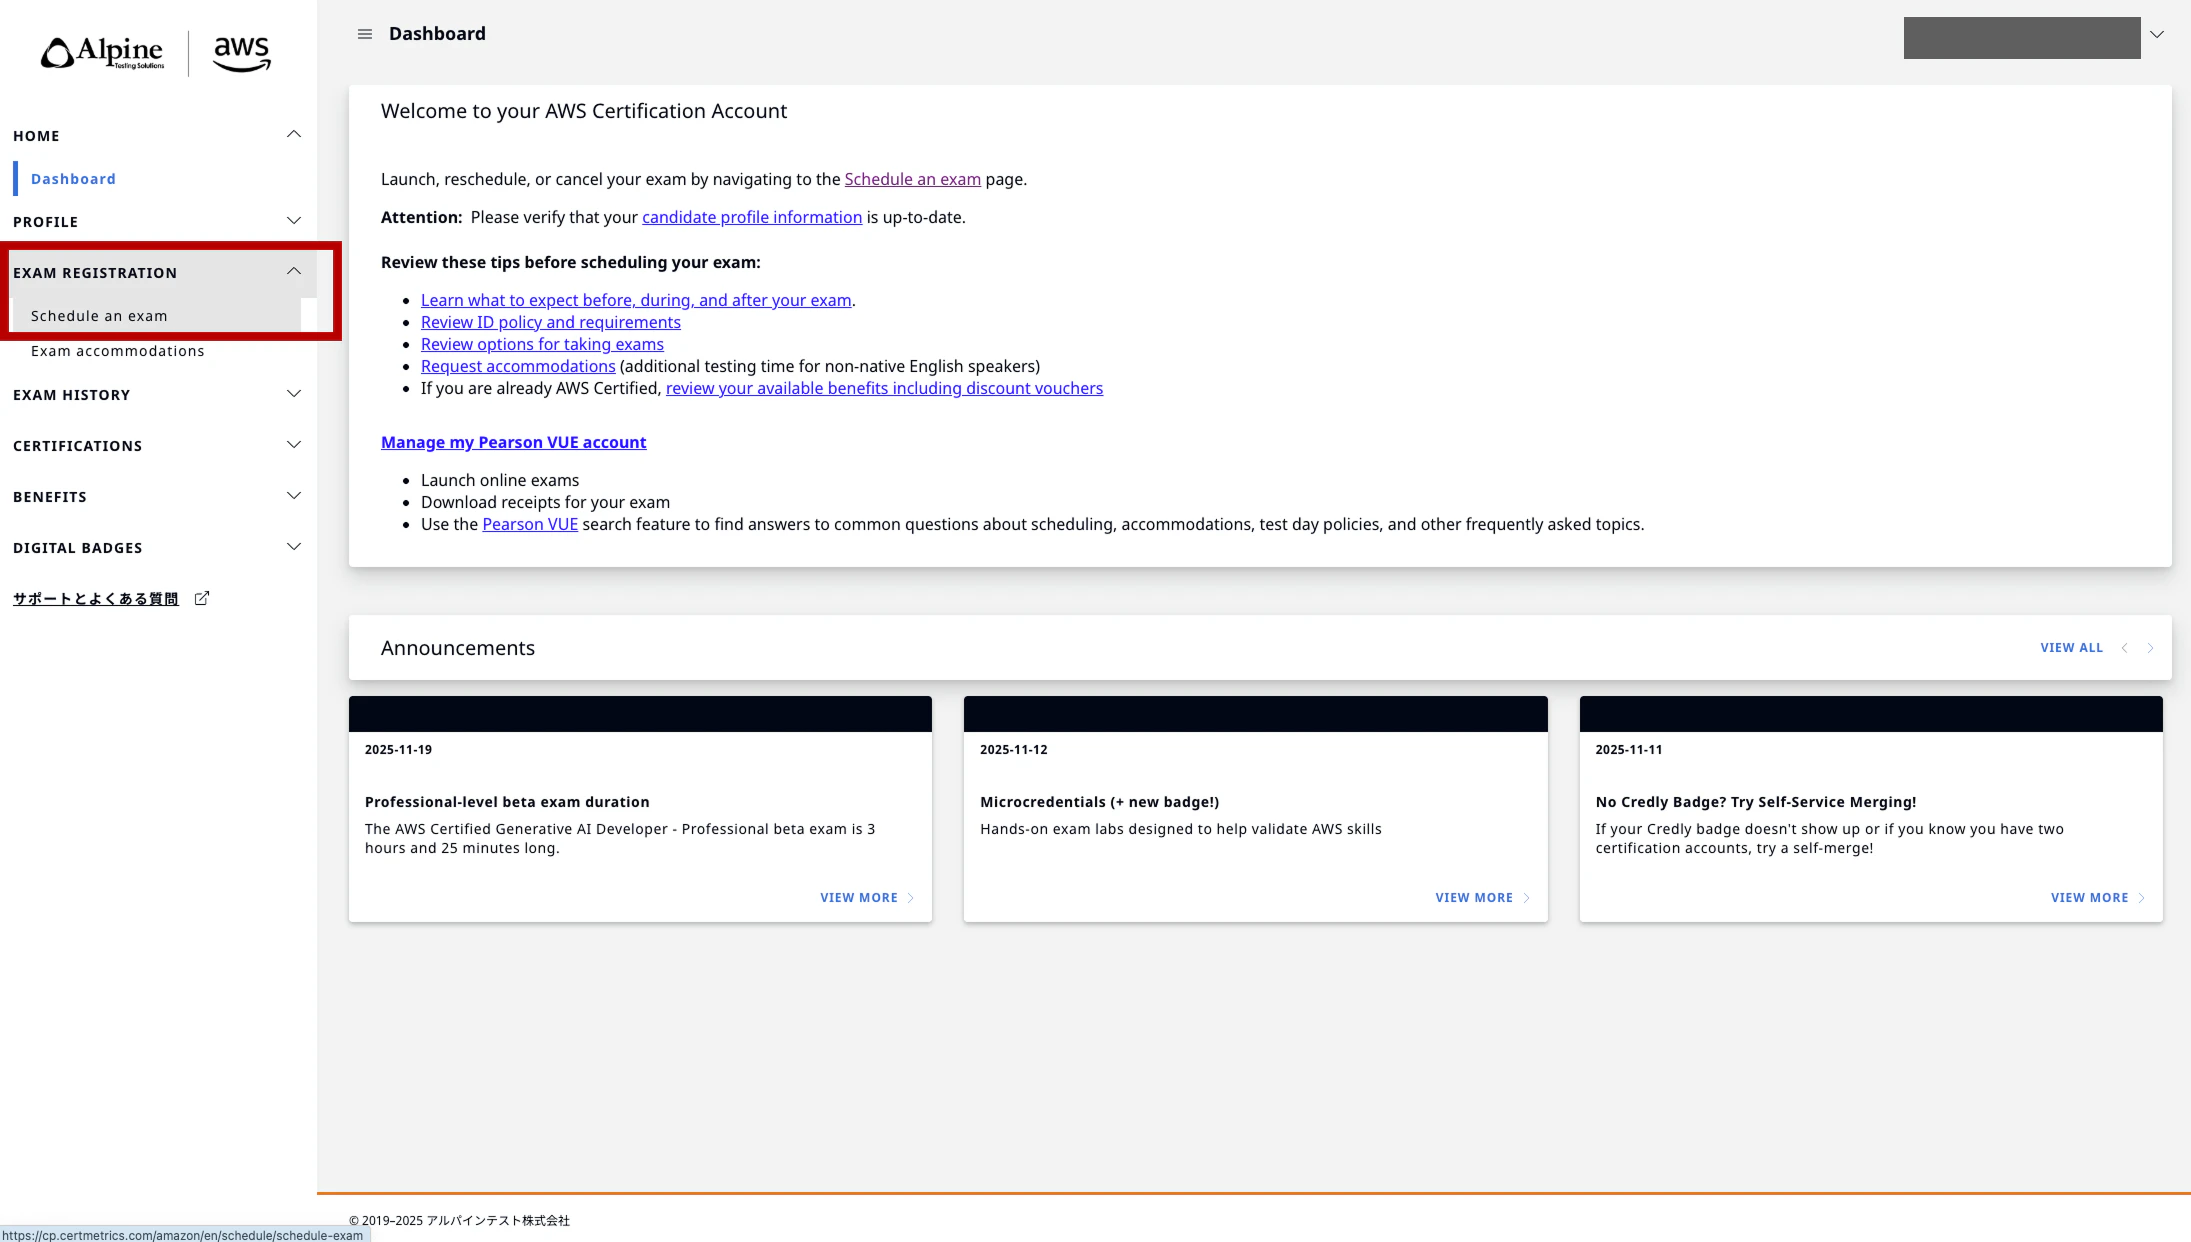
Task: View more on Professional-level beta exam duration
Action: point(867,898)
